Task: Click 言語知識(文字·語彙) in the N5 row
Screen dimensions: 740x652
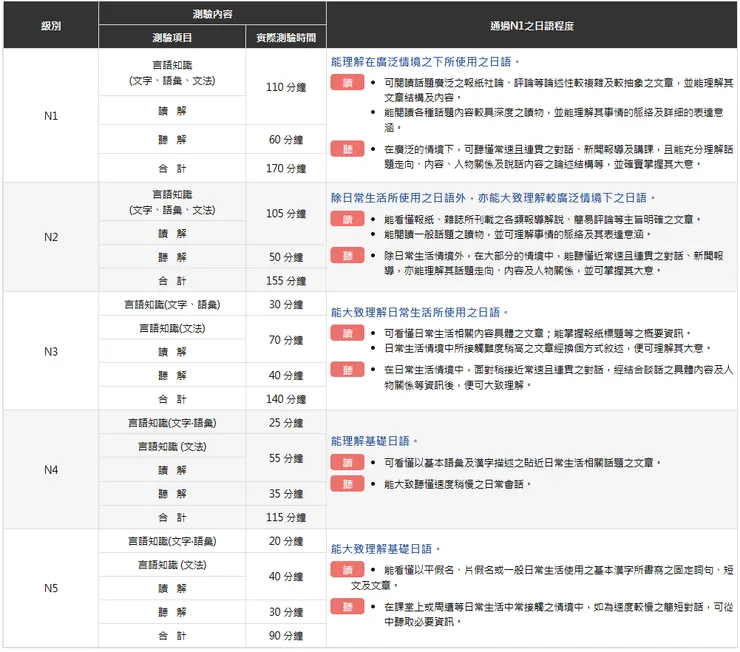Action: point(172,541)
